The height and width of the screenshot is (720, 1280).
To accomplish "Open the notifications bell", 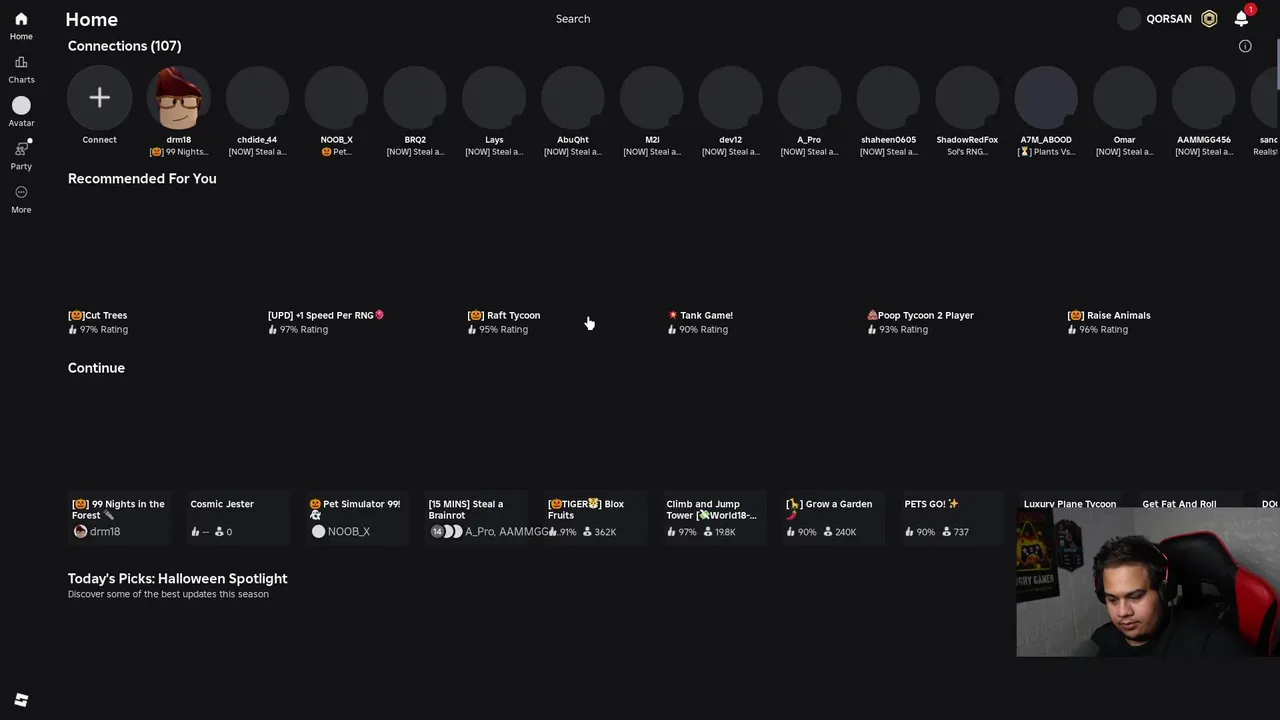I will coord(1241,19).
